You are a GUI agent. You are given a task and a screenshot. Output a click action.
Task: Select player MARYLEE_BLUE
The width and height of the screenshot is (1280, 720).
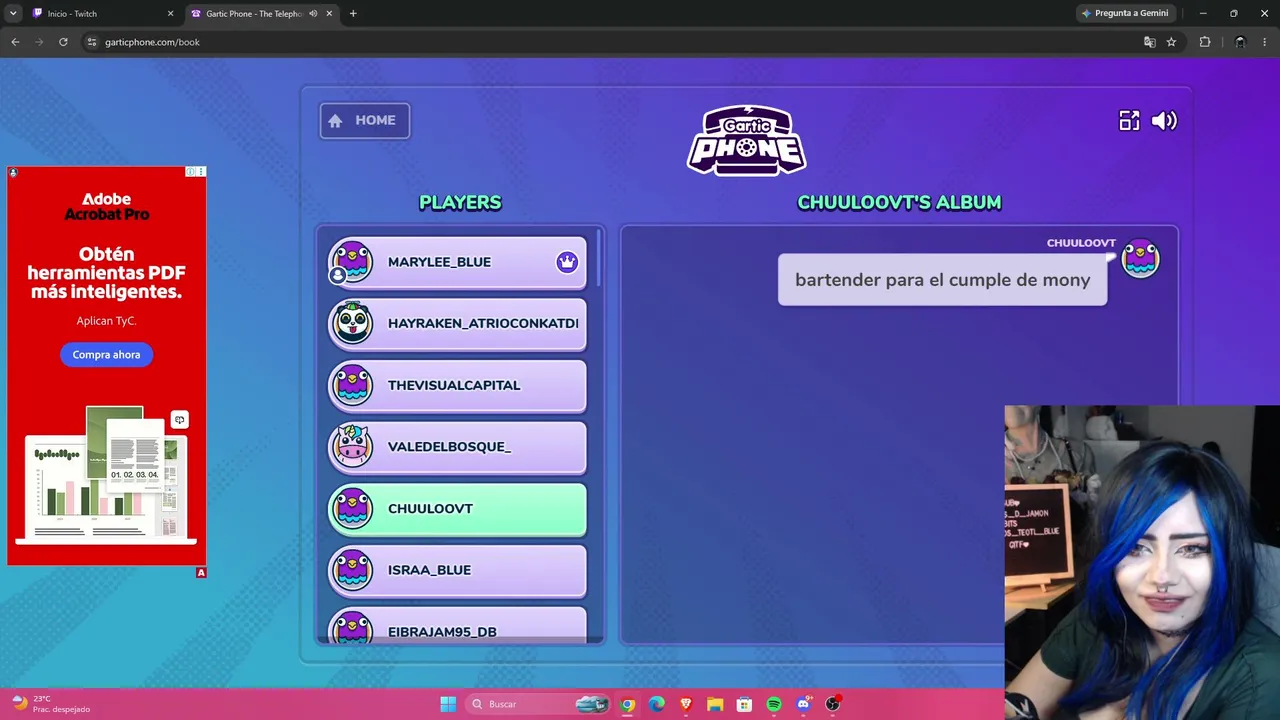click(457, 262)
